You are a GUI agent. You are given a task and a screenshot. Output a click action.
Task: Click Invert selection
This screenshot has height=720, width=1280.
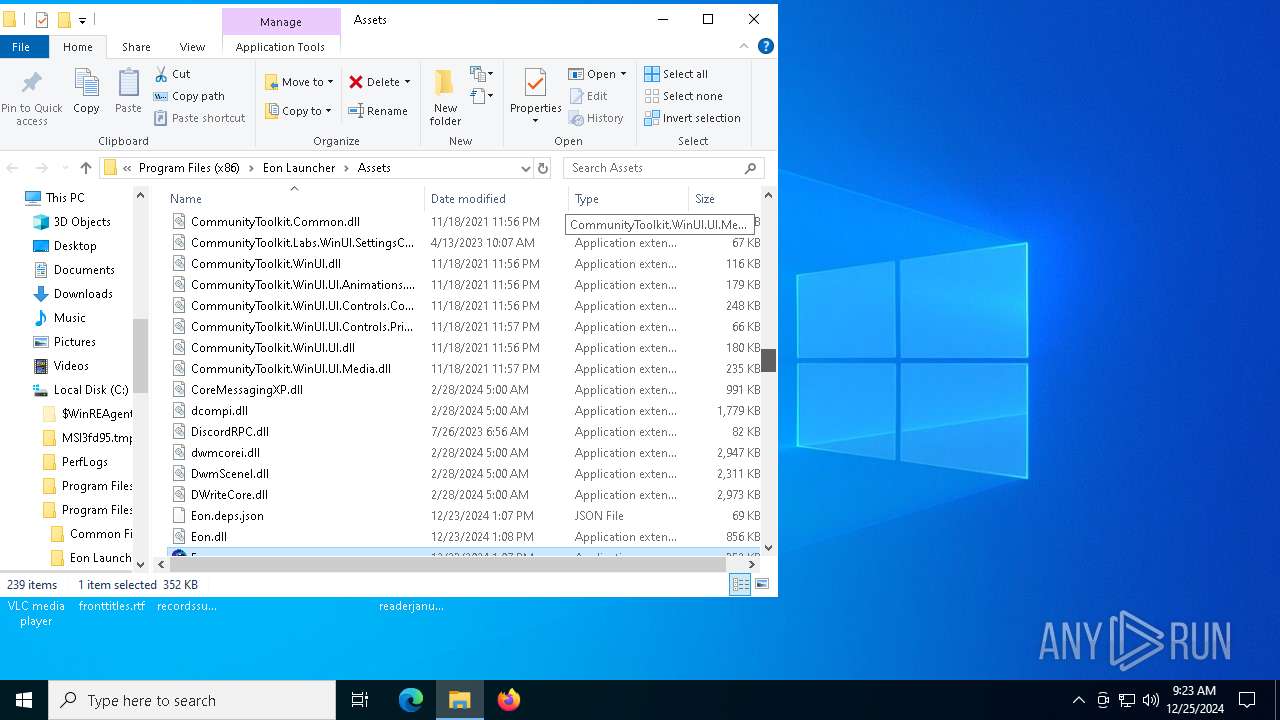pyautogui.click(x=692, y=118)
